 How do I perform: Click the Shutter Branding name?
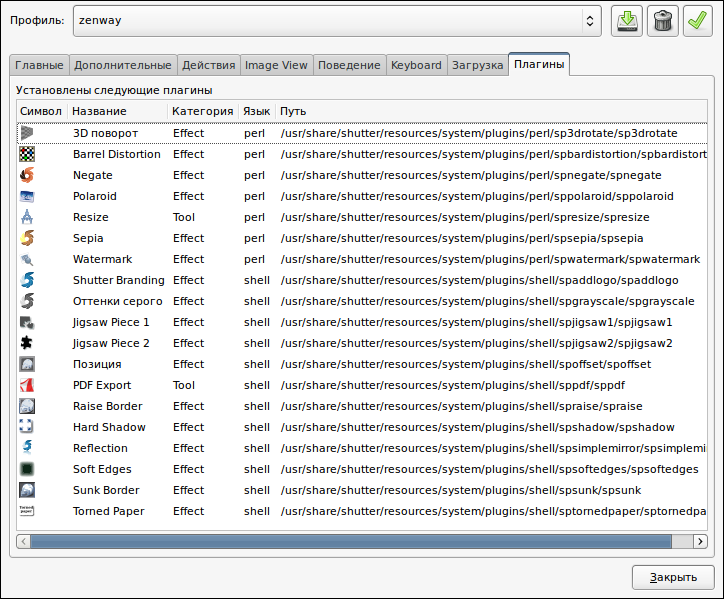[119, 280]
